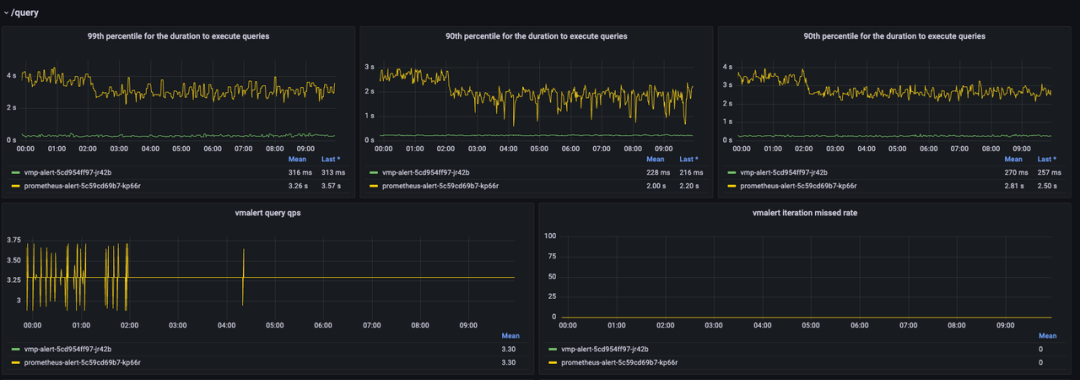Click the 3.57 s last value in 99th percentile legend
1080x380 pixels.
tap(332, 186)
